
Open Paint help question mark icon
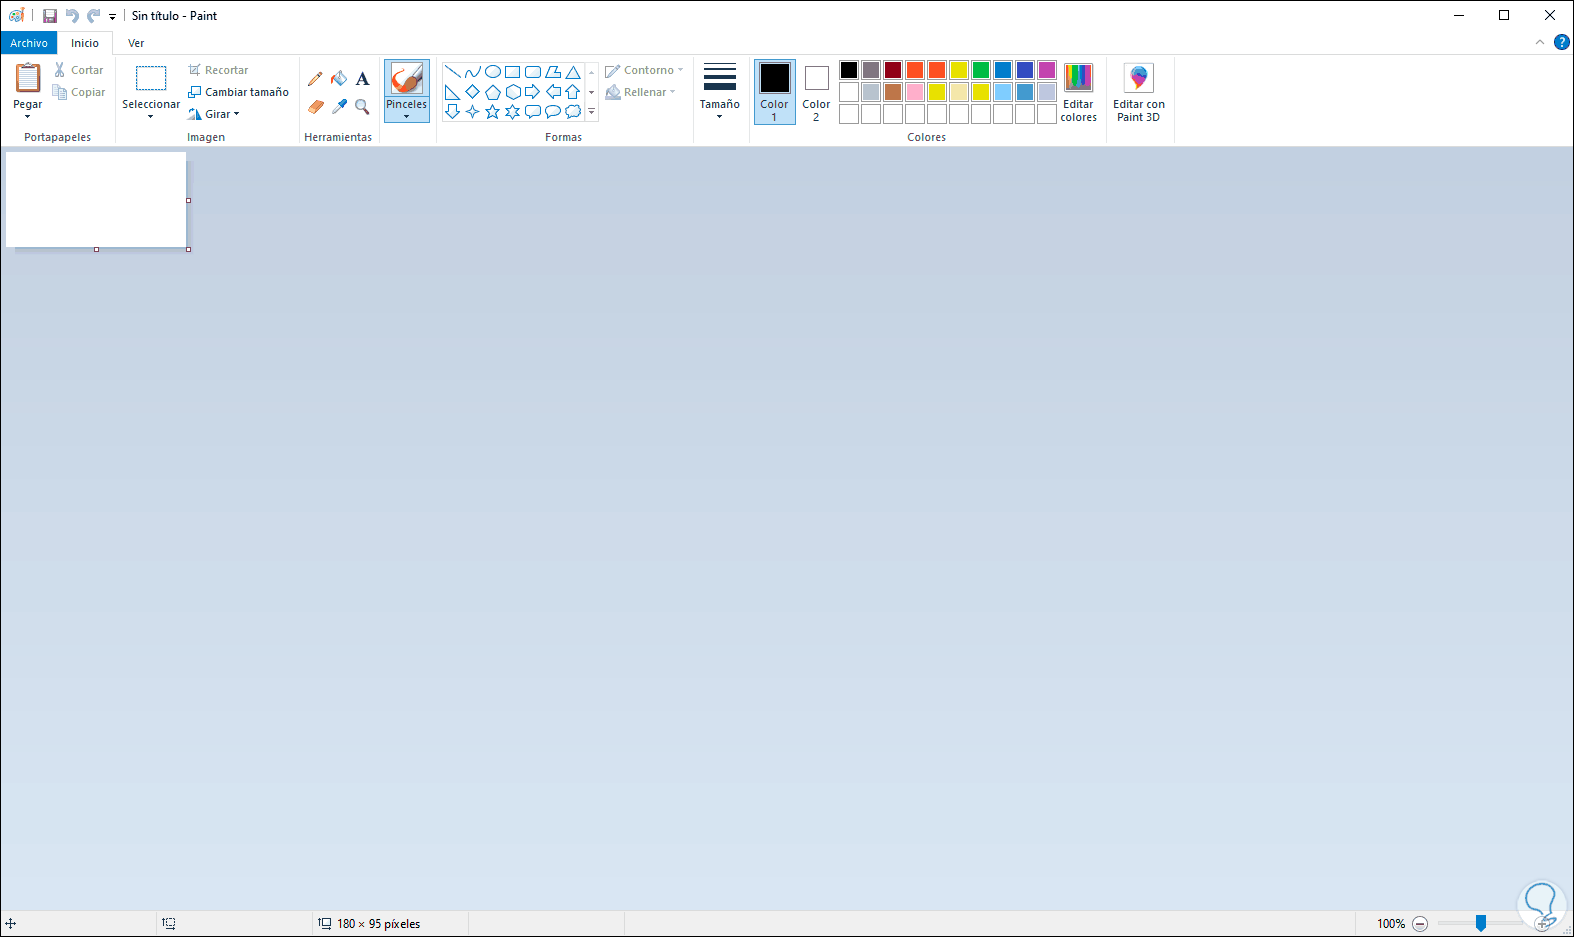coord(1562,42)
